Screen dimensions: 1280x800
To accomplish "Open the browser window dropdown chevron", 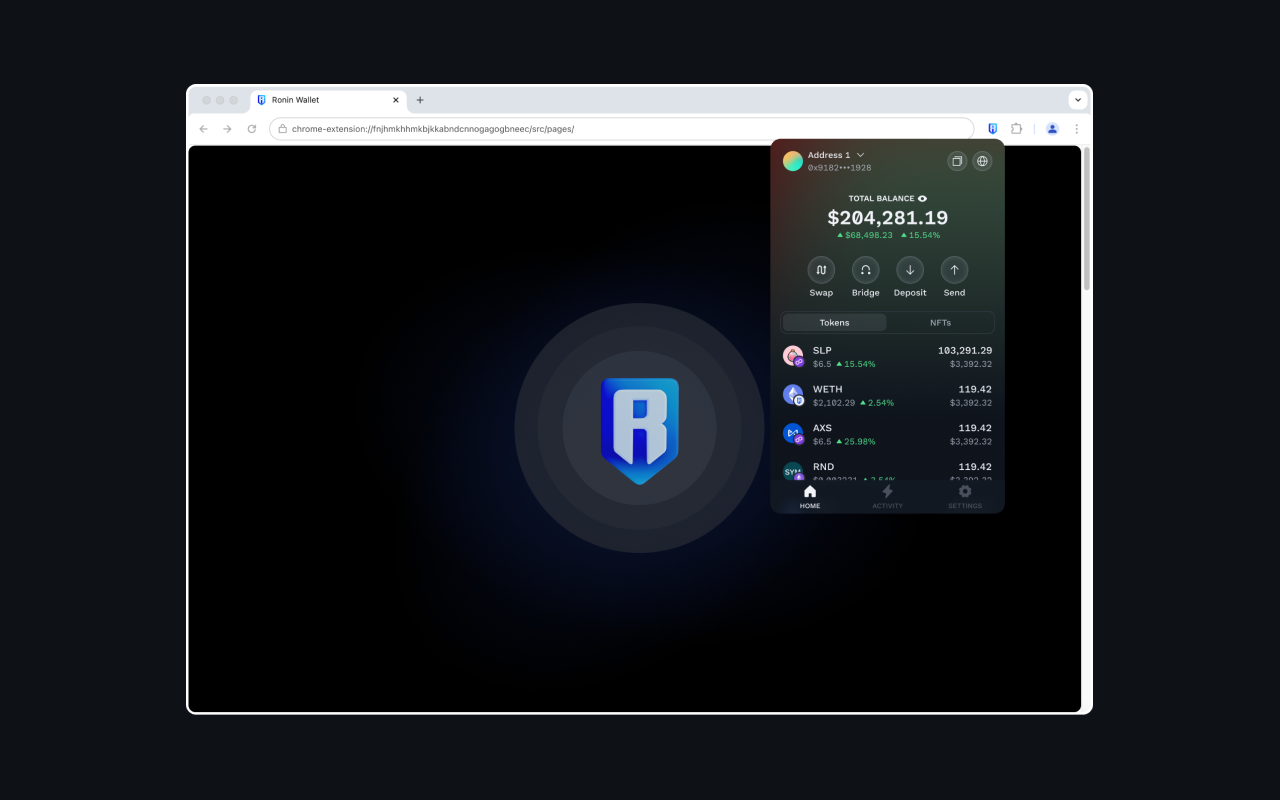I will tap(1077, 100).
